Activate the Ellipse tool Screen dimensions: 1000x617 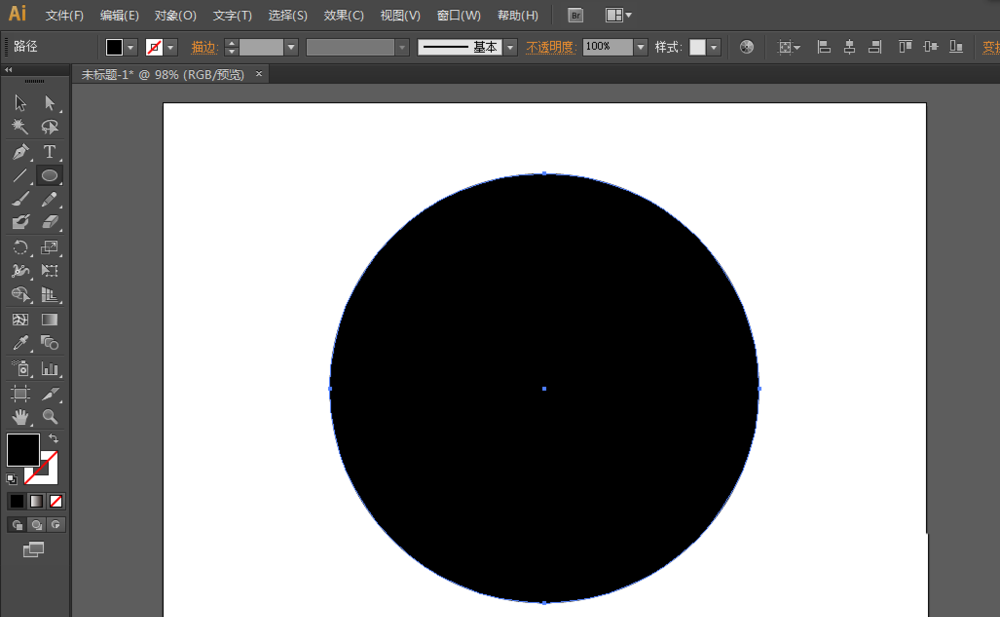point(49,175)
